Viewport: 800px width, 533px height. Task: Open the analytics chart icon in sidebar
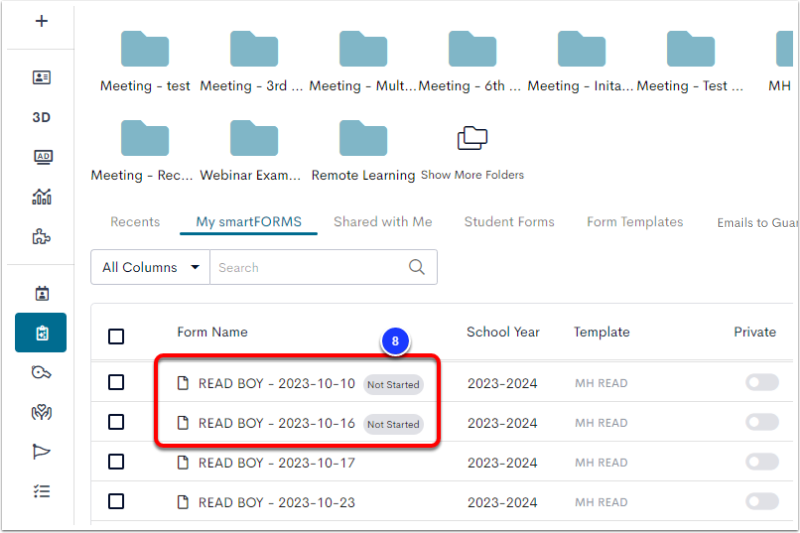tap(42, 196)
